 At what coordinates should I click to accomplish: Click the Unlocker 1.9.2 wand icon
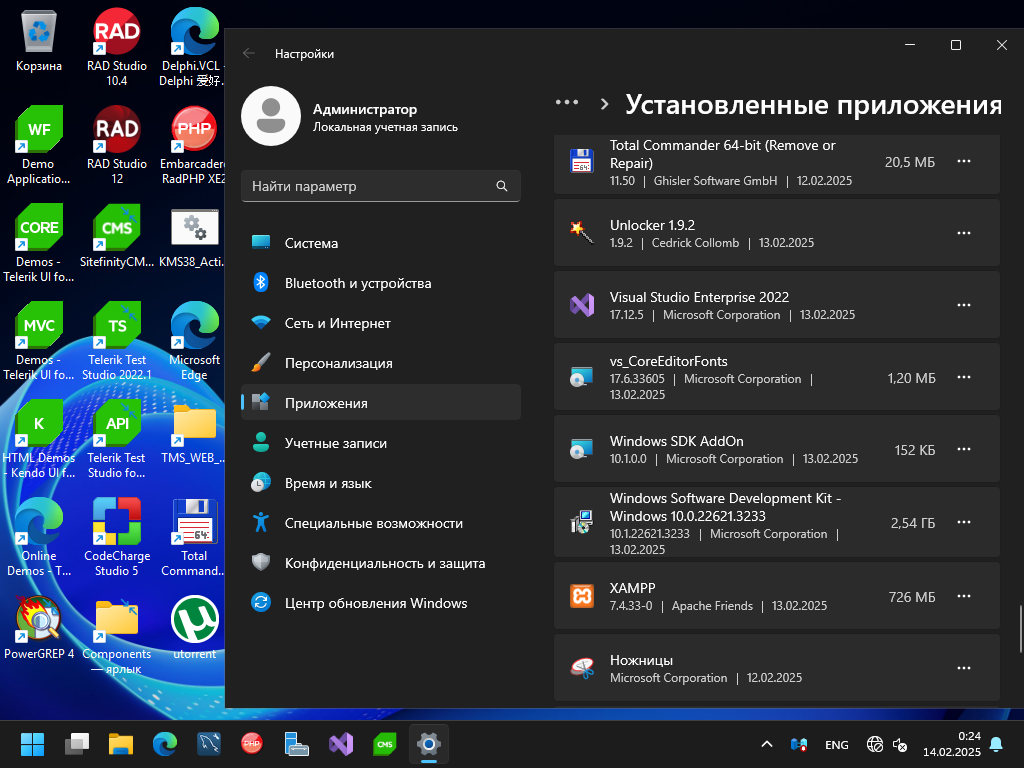pyautogui.click(x=582, y=232)
